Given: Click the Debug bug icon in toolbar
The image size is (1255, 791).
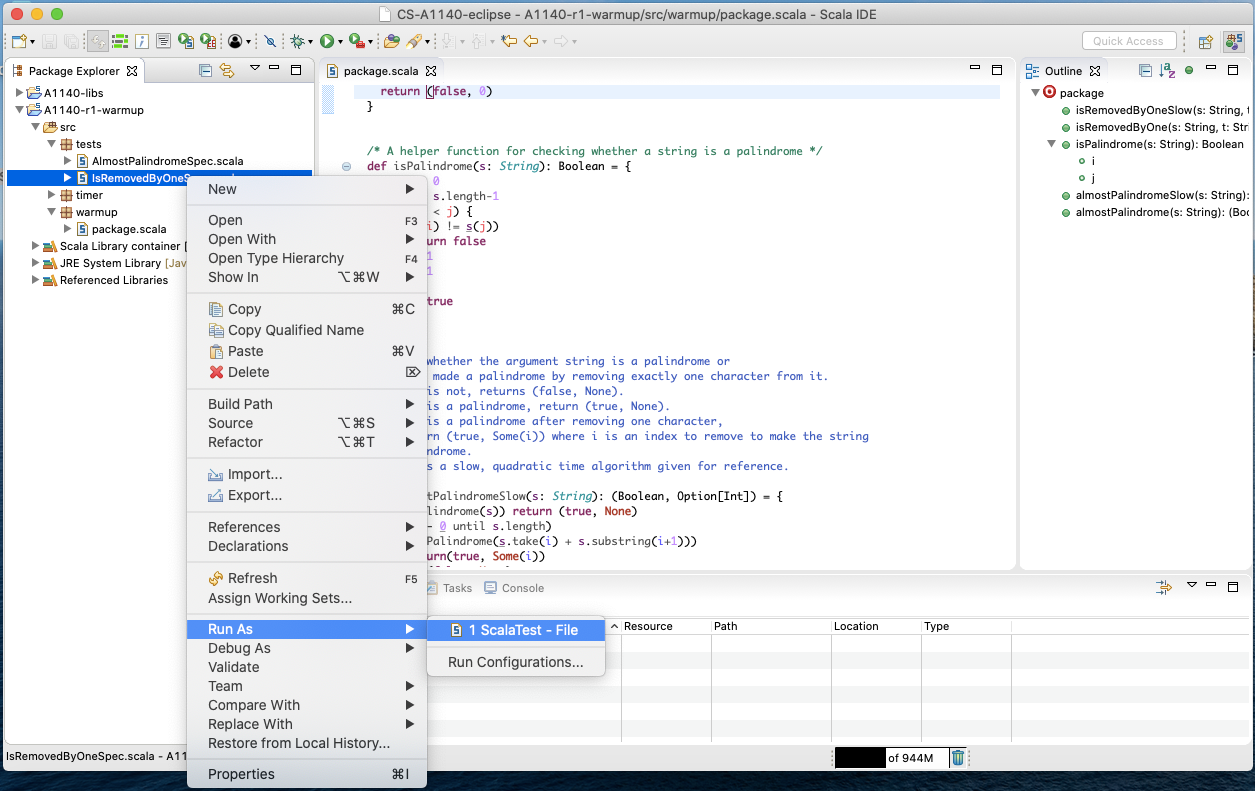Looking at the screenshot, I should (297, 41).
